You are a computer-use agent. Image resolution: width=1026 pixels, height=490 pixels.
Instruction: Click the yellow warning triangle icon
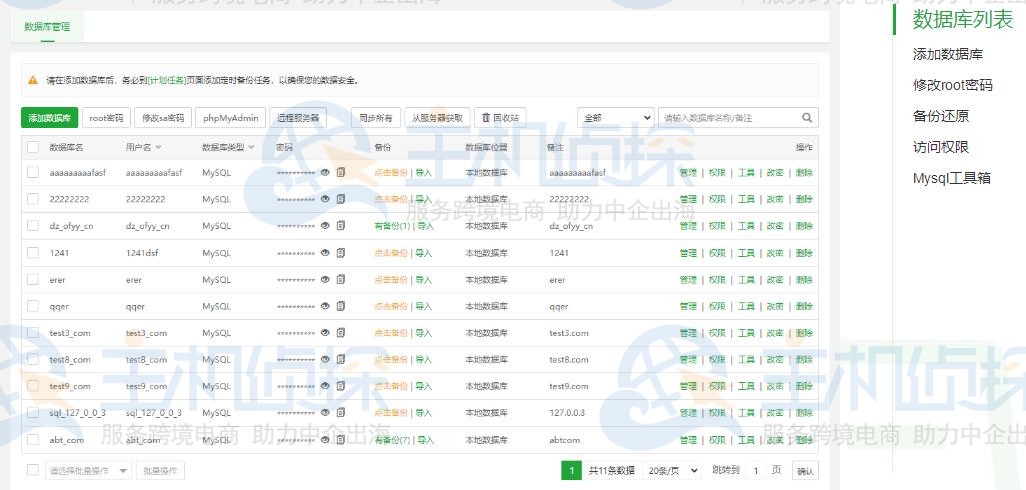click(33, 80)
